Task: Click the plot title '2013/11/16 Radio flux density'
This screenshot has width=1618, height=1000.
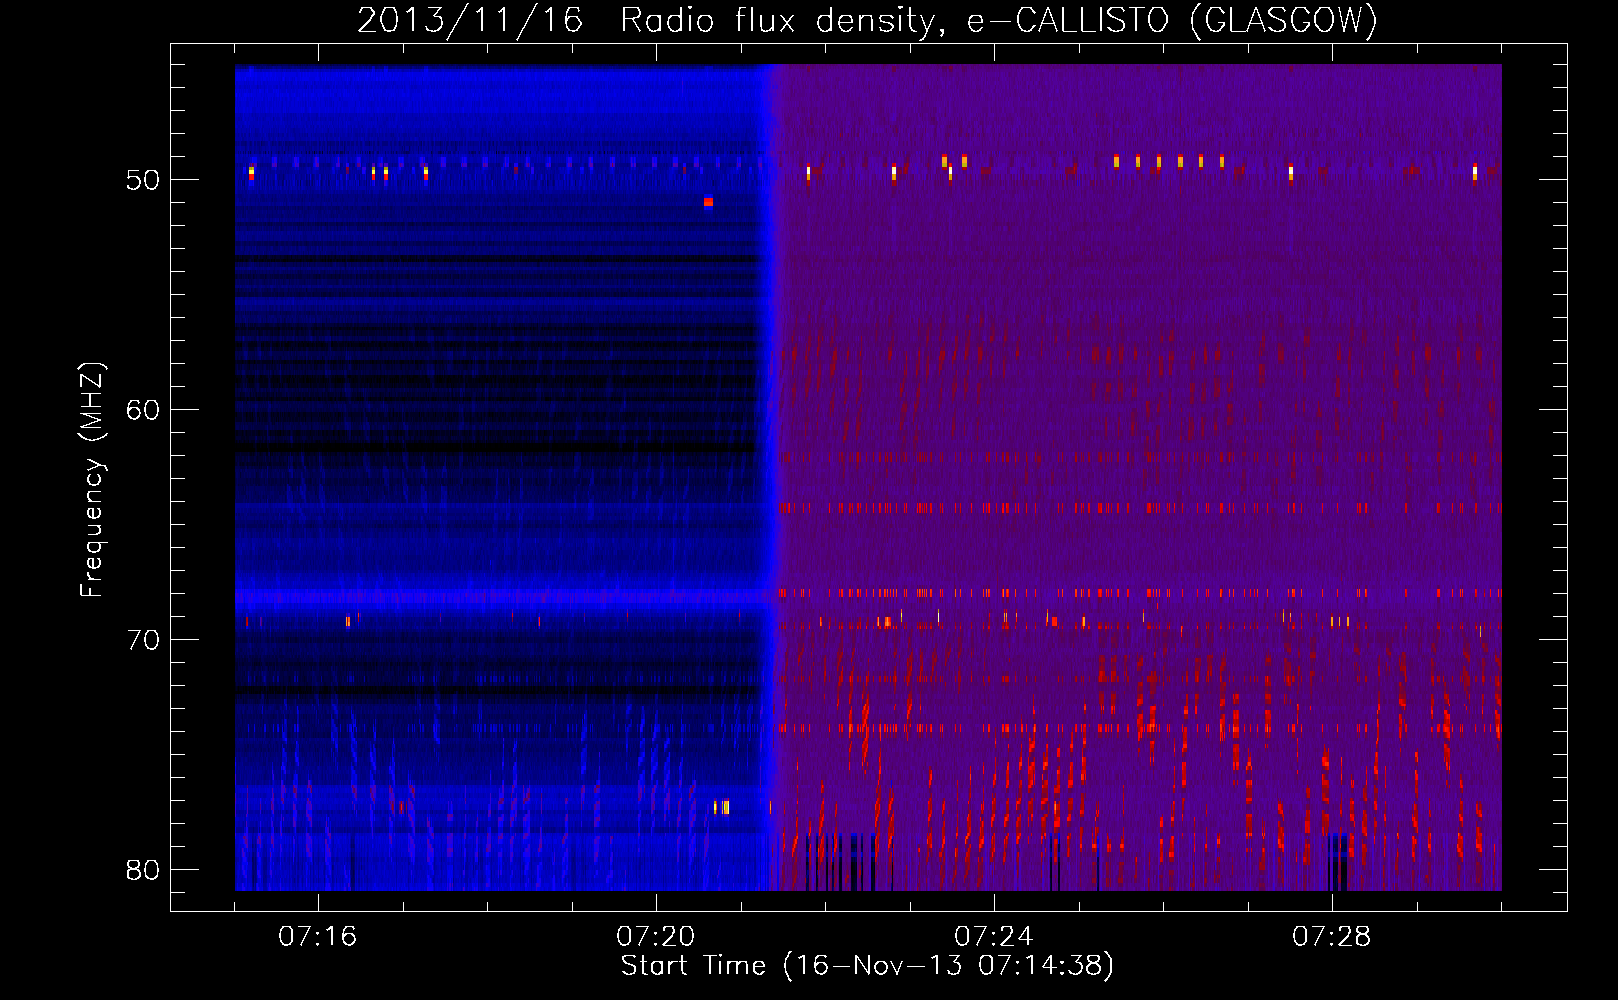Action: (648, 22)
